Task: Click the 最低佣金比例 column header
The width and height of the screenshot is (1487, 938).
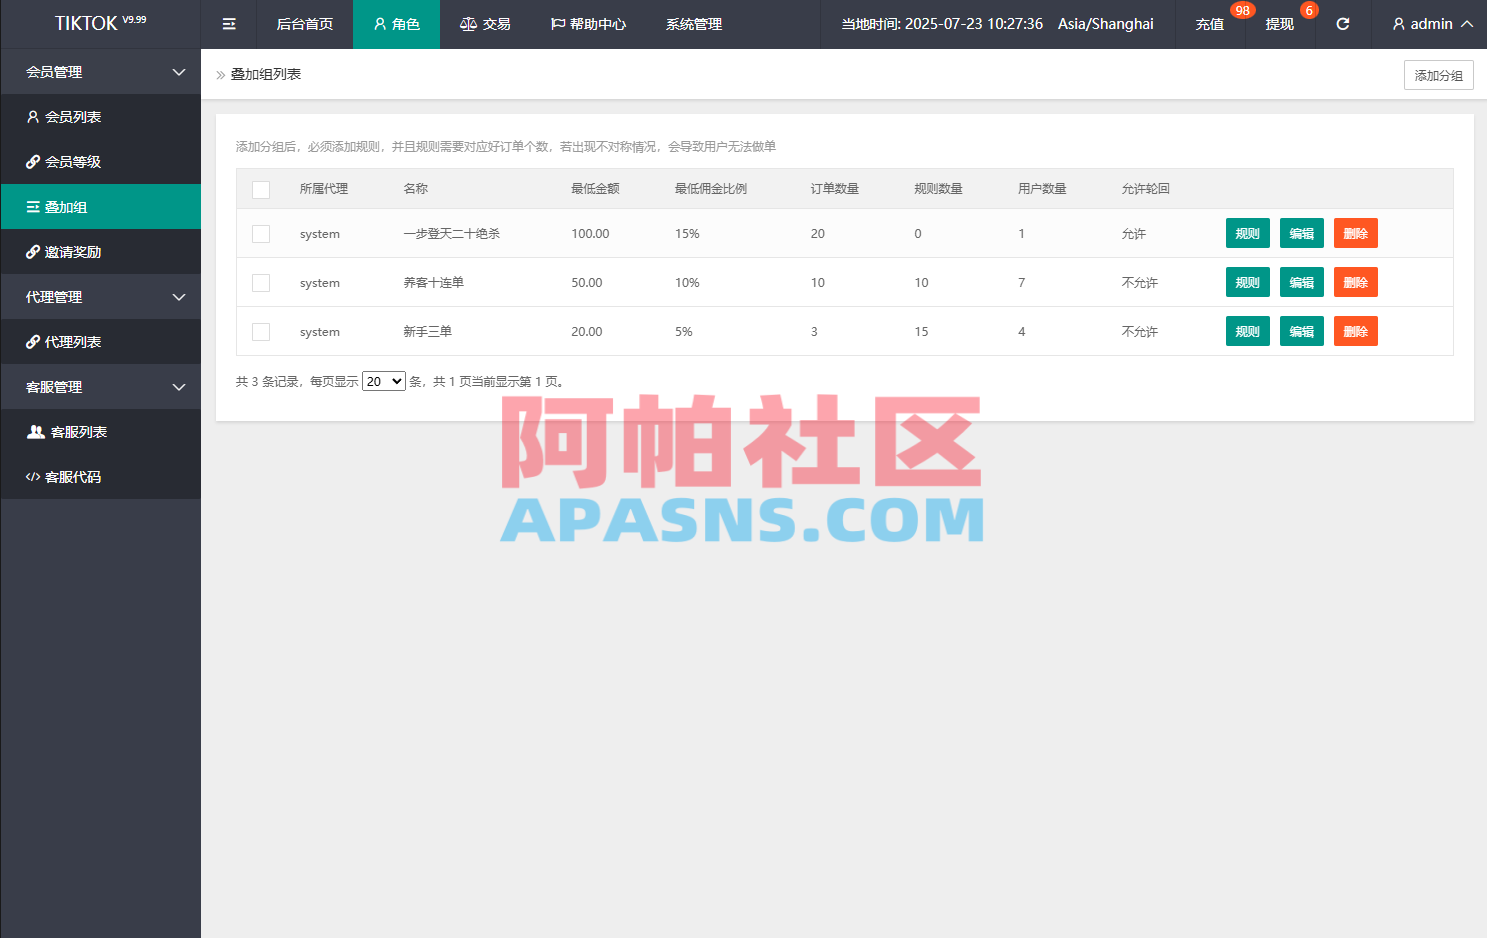Action: pos(711,189)
